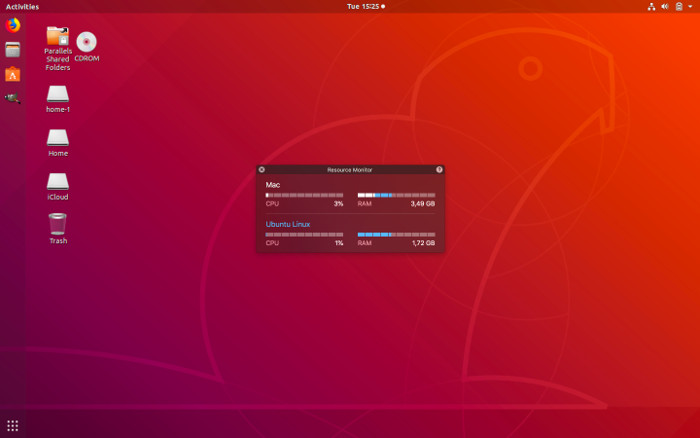
Task: Show Applications grid button
Action: (x=12, y=425)
